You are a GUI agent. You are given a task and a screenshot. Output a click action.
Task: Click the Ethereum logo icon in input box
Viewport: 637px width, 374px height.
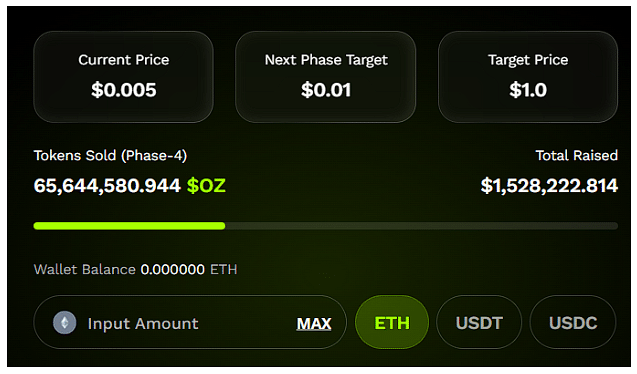click(65, 323)
